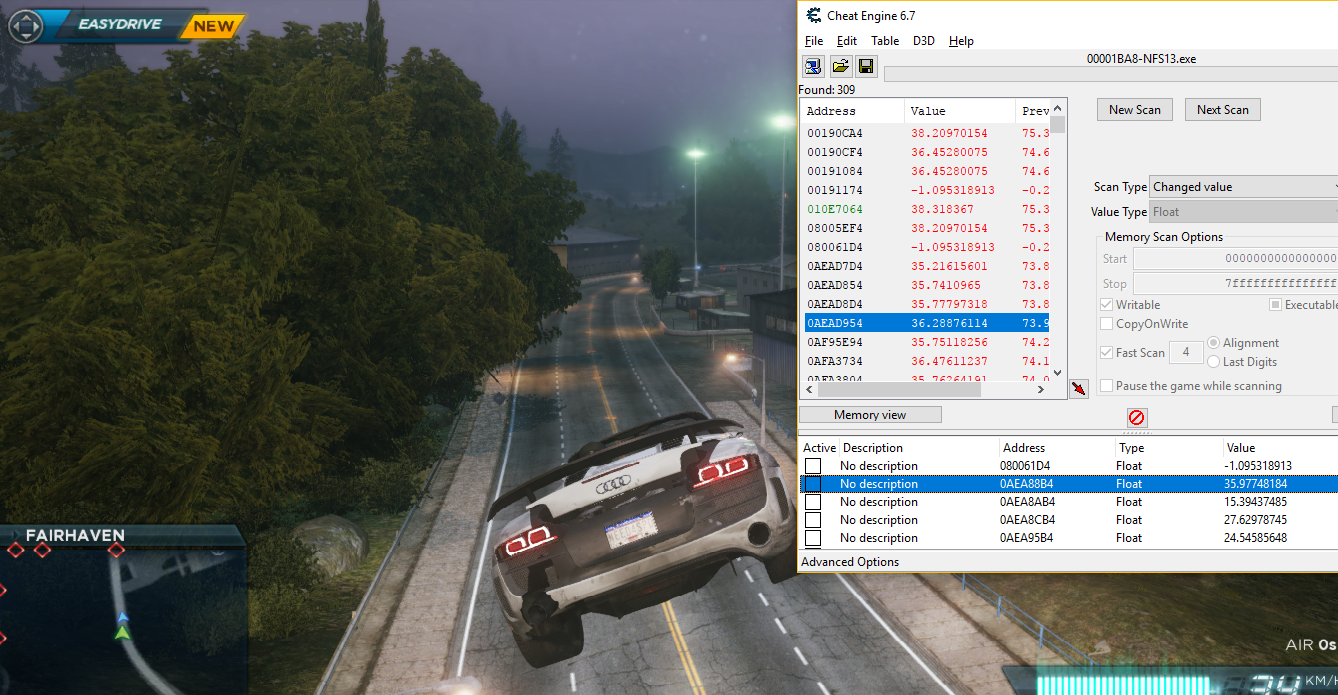
Task: Click value 27.62978745 in address list
Action: click(x=1255, y=520)
